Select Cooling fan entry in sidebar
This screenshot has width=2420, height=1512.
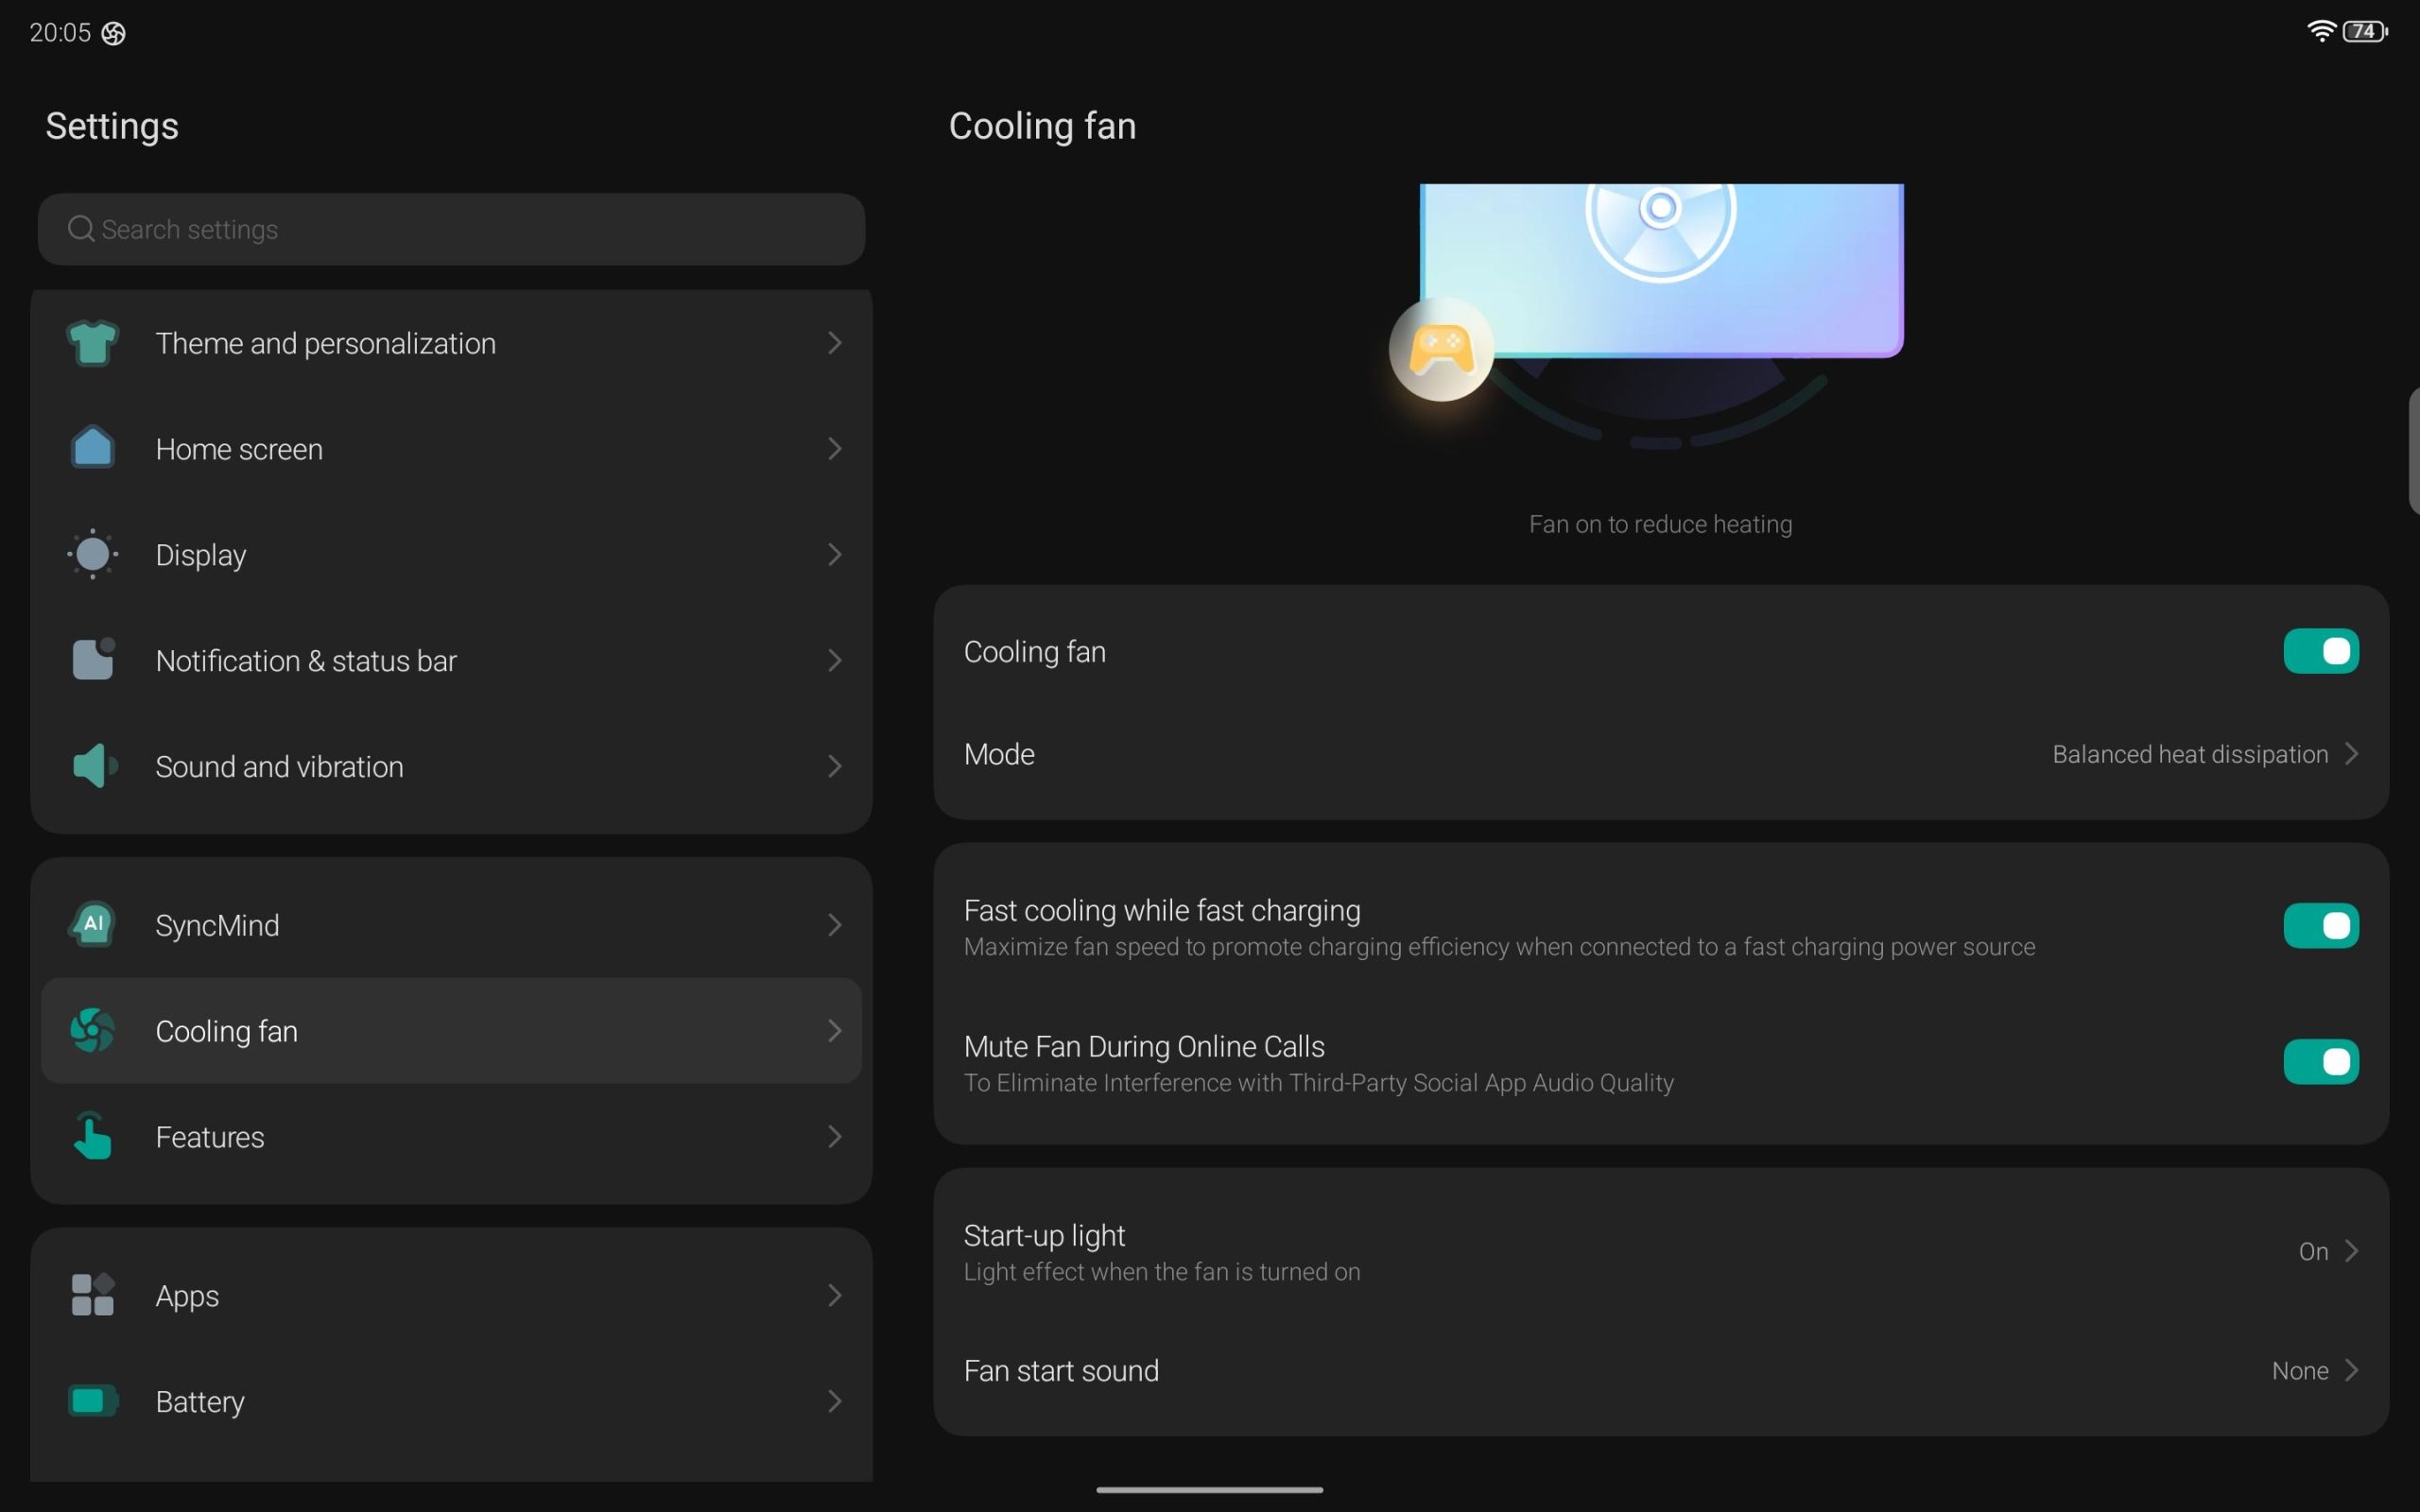(451, 1030)
